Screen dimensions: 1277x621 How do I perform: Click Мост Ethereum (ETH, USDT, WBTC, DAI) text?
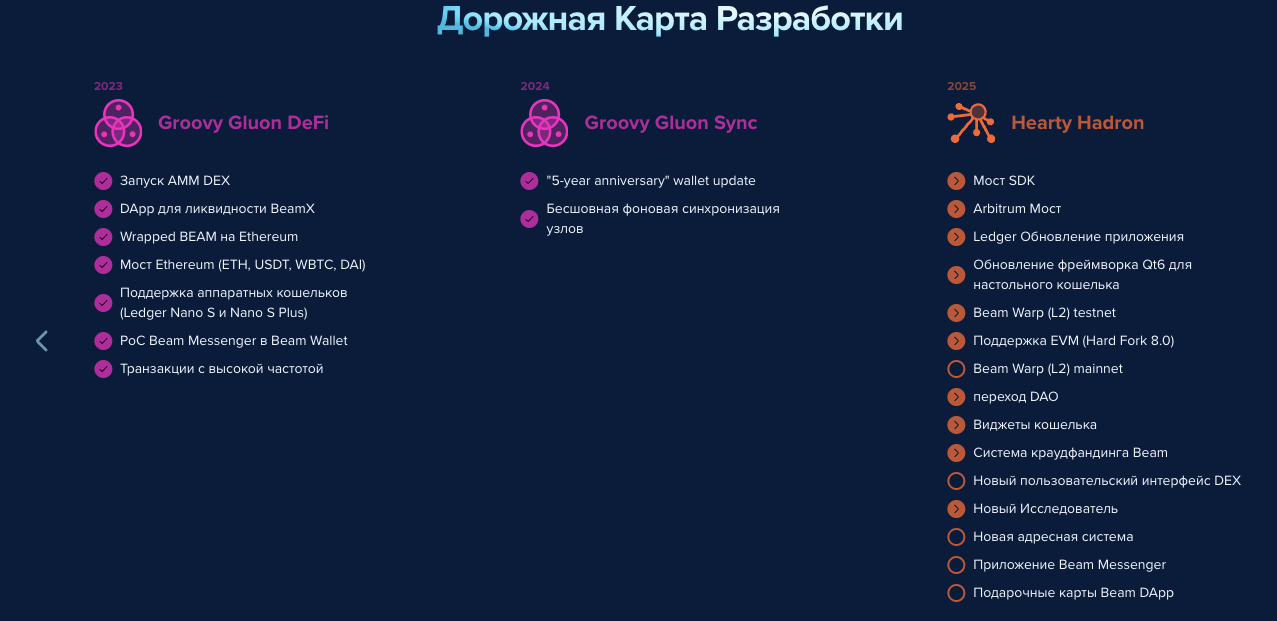[243, 265]
